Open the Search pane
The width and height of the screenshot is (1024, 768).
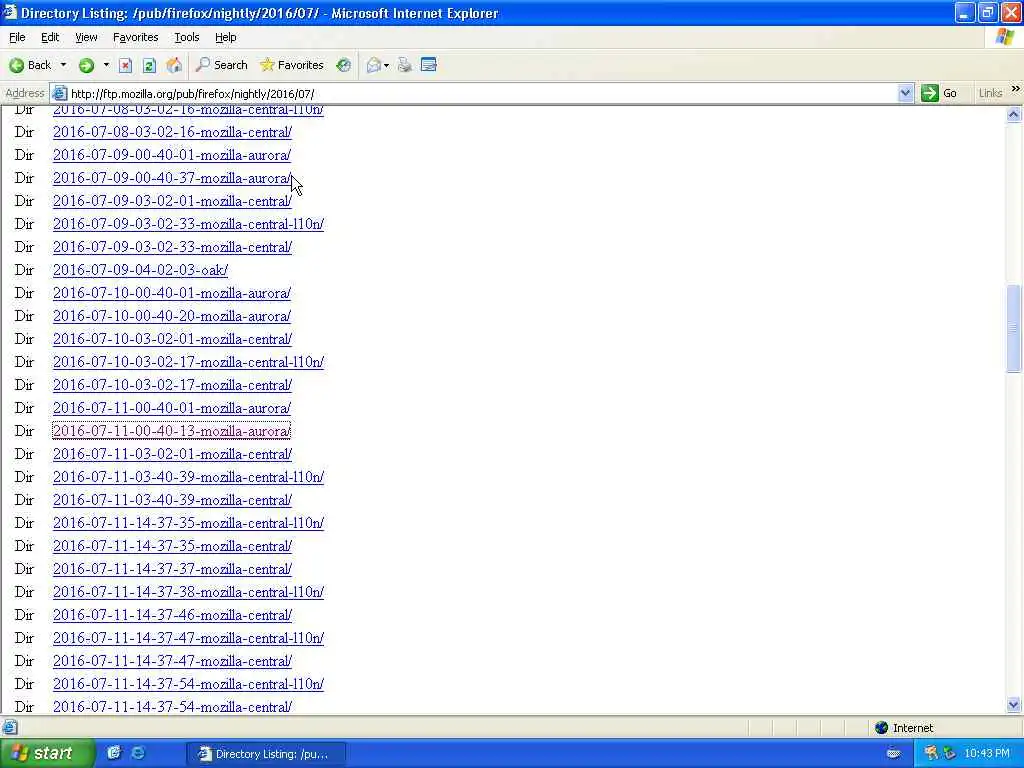[x=222, y=65]
